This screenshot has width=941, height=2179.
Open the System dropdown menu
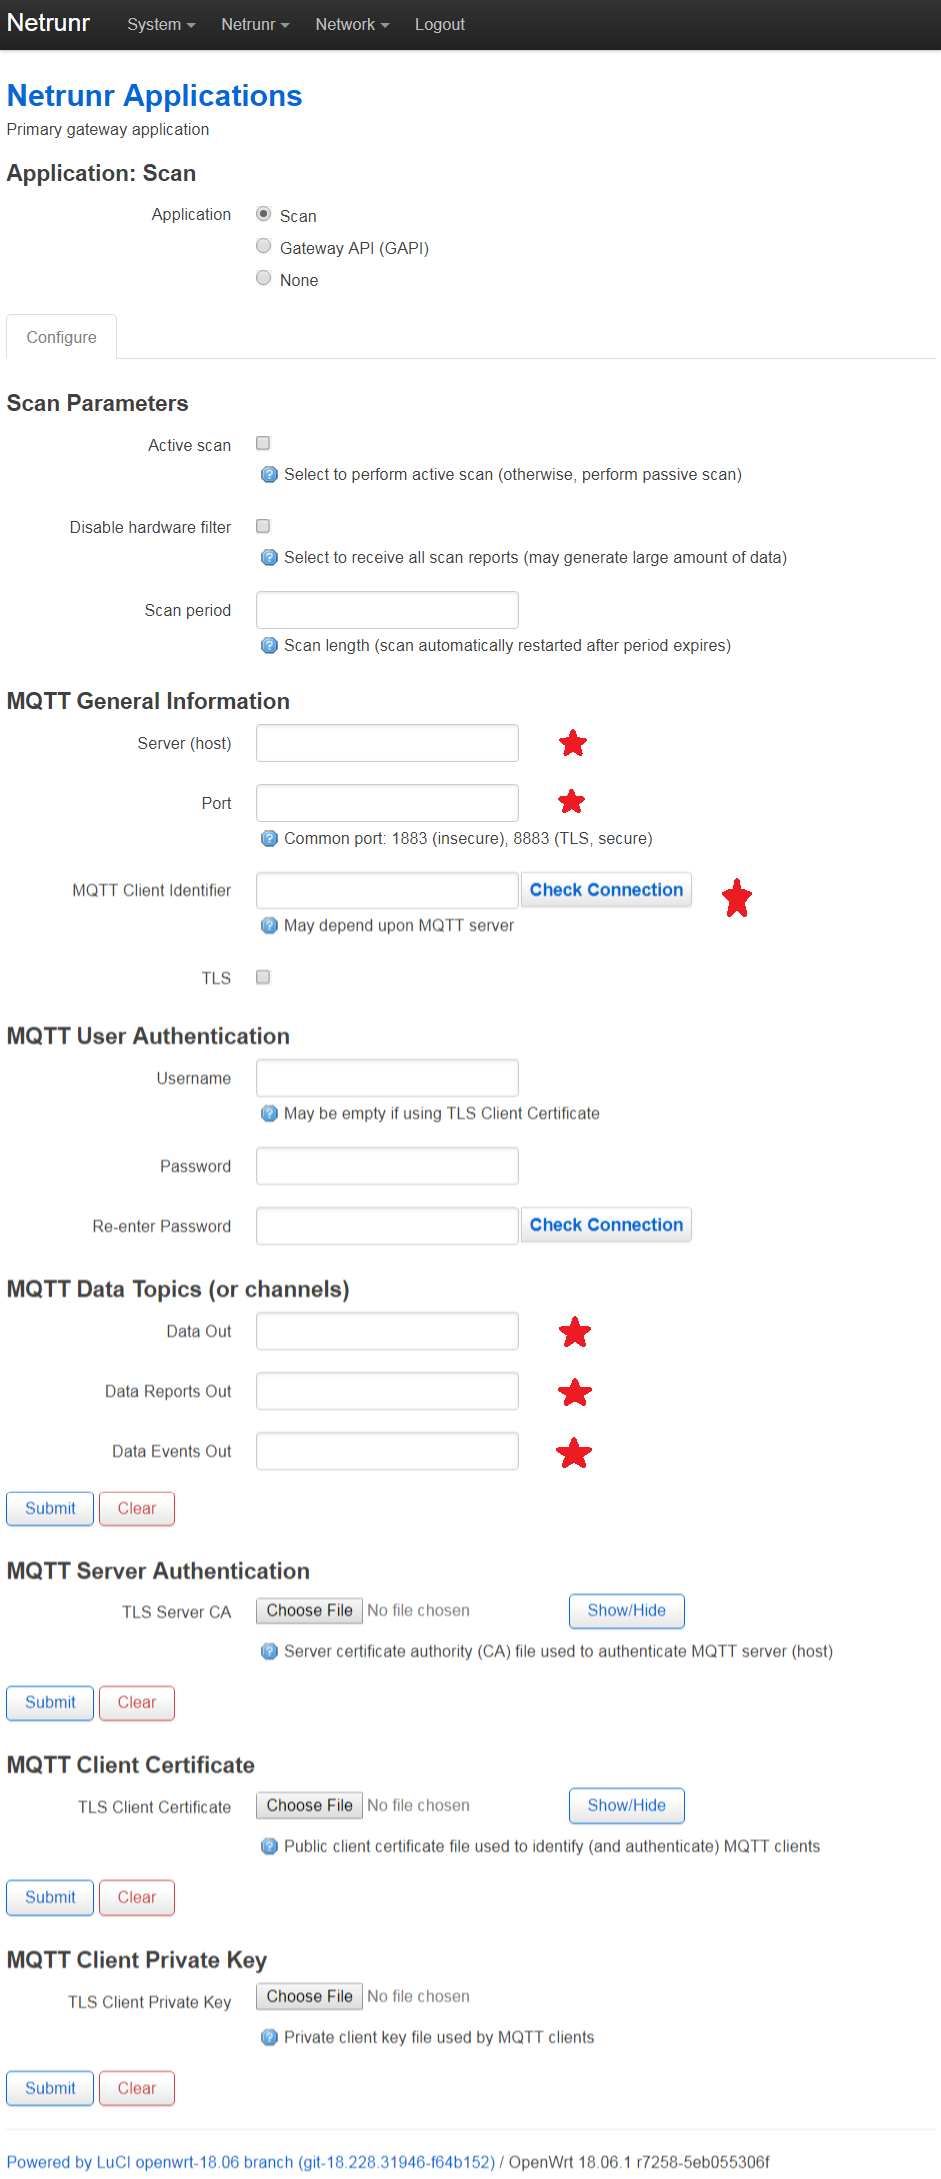tap(161, 25)
